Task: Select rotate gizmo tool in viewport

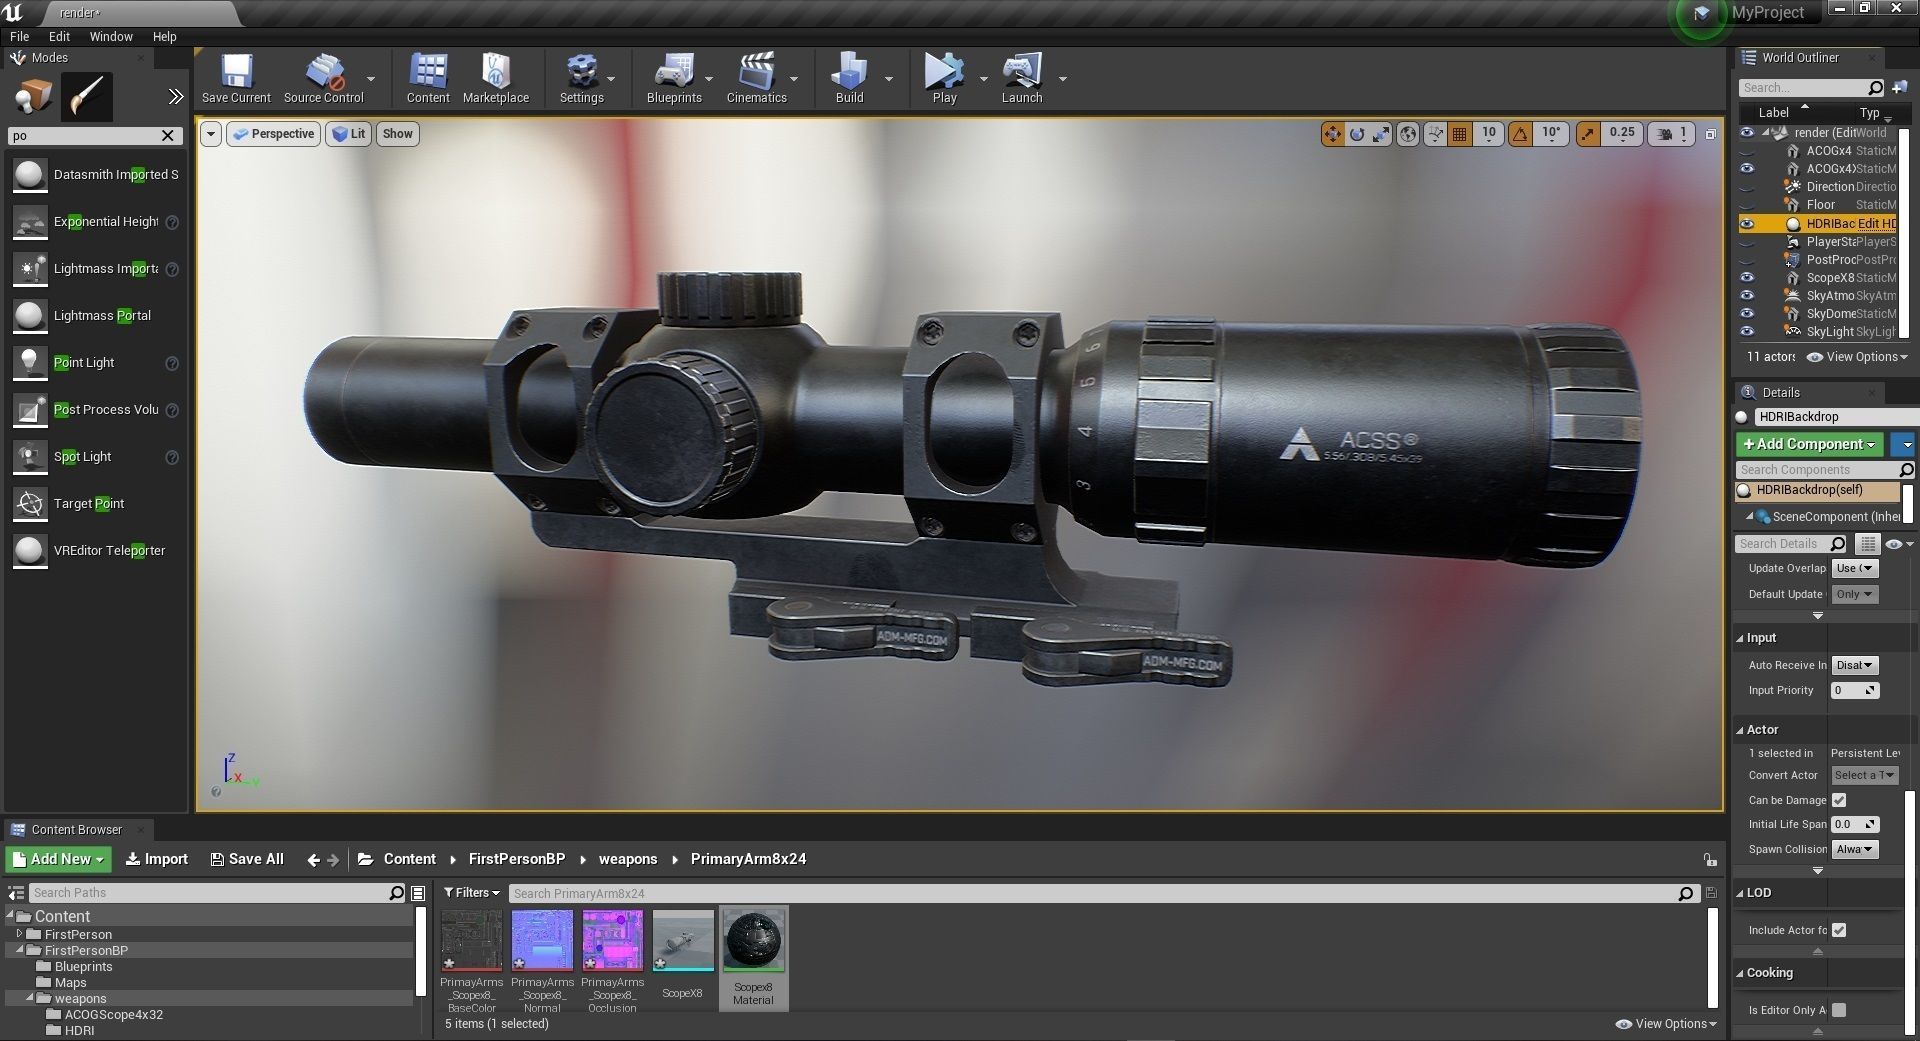Action: tap(1357, 133)
